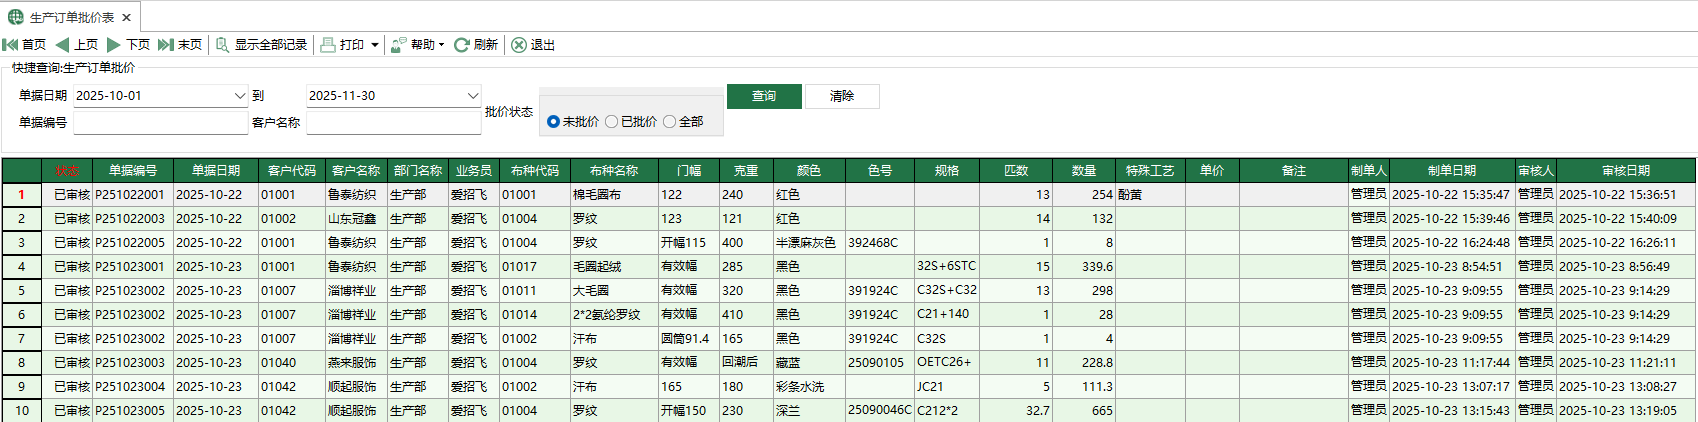Go to previous page 上页

(x=77, y=45)
